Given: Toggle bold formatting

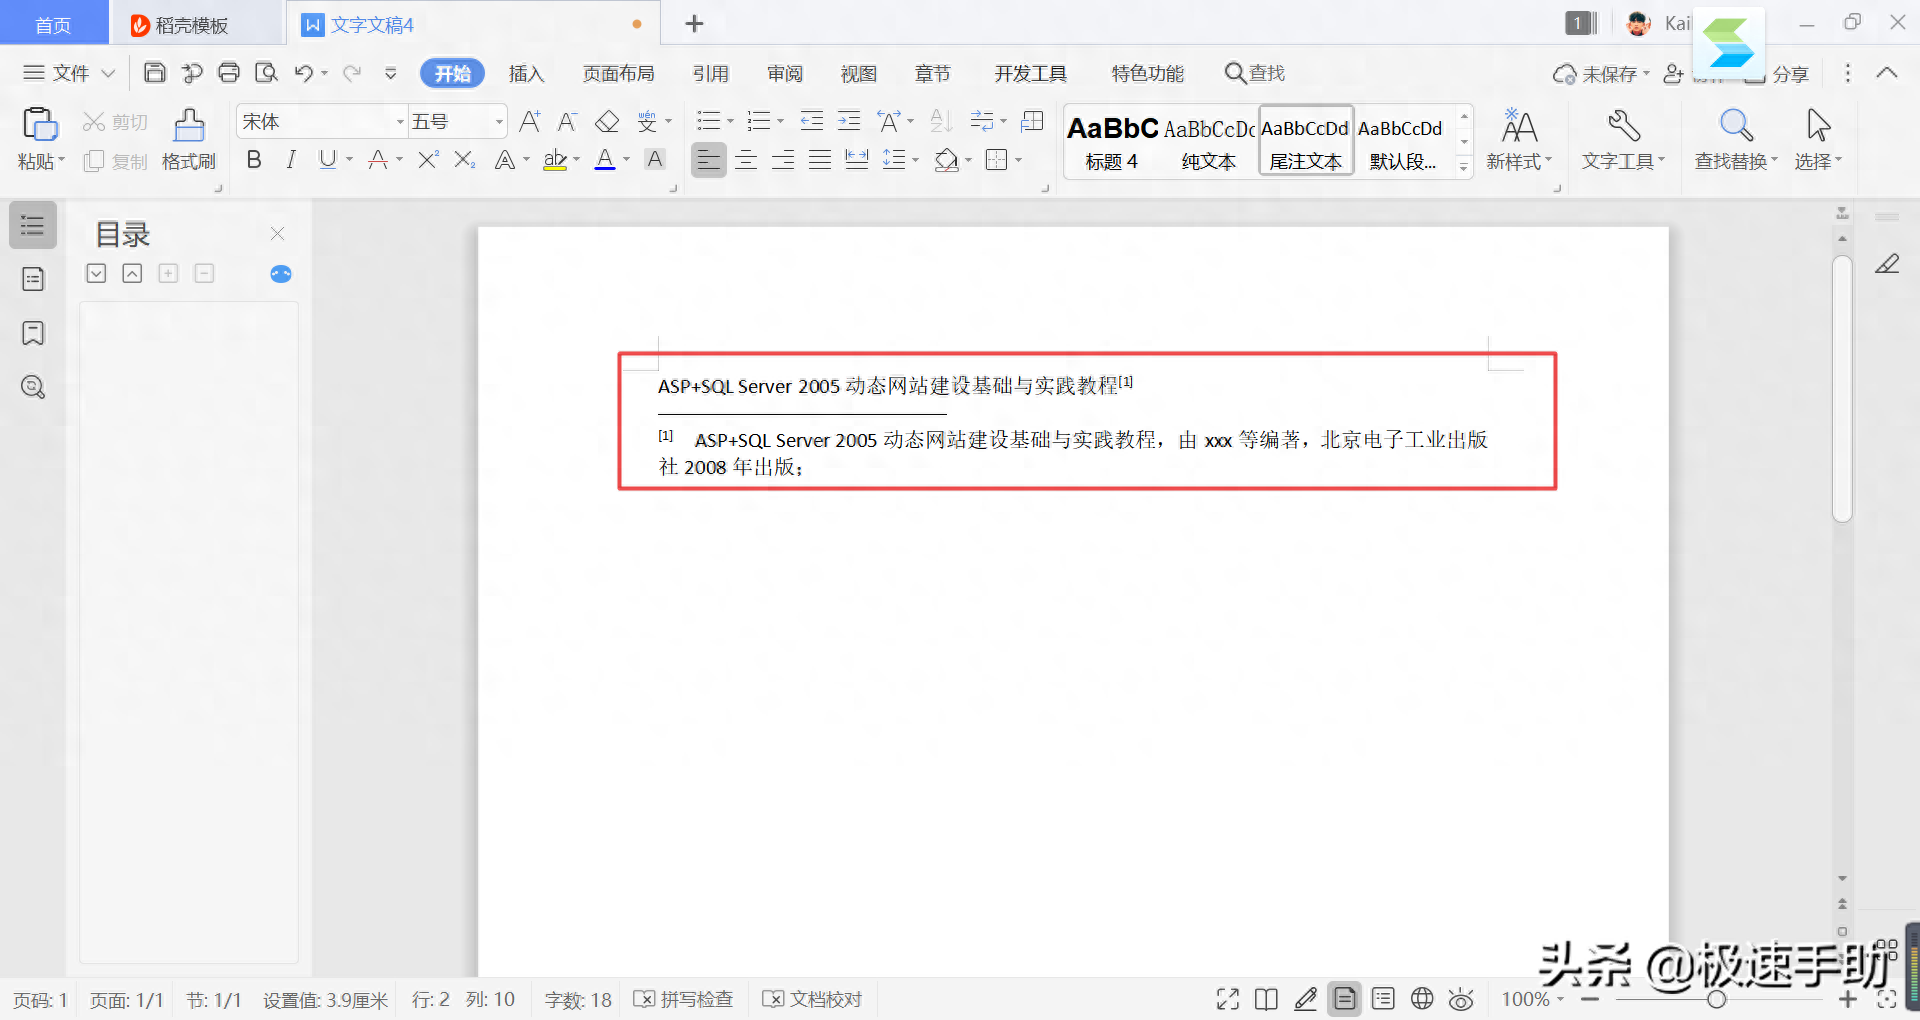Looking at the screenshot, I should point(254,160).
